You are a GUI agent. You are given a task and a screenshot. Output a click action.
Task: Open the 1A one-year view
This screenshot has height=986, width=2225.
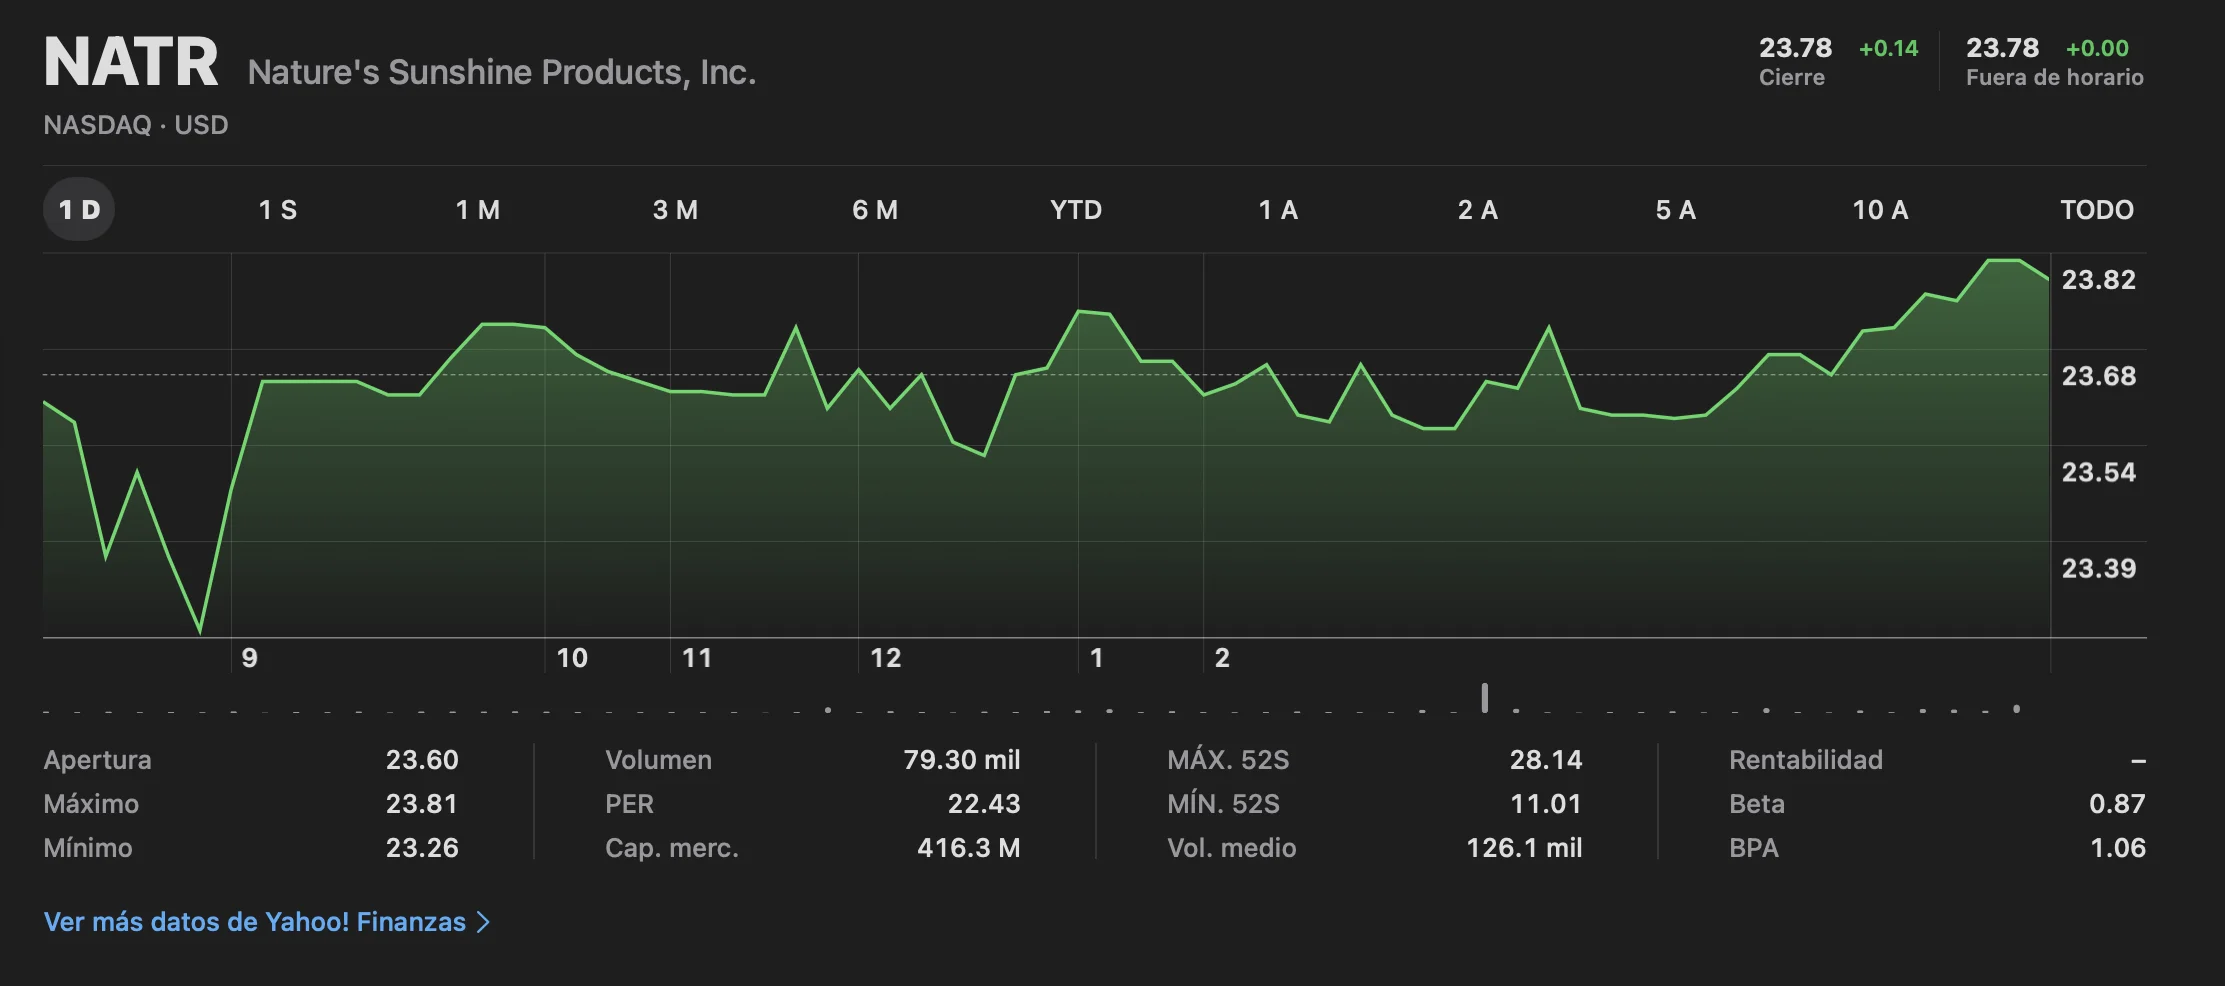[x=1278, y=210]
